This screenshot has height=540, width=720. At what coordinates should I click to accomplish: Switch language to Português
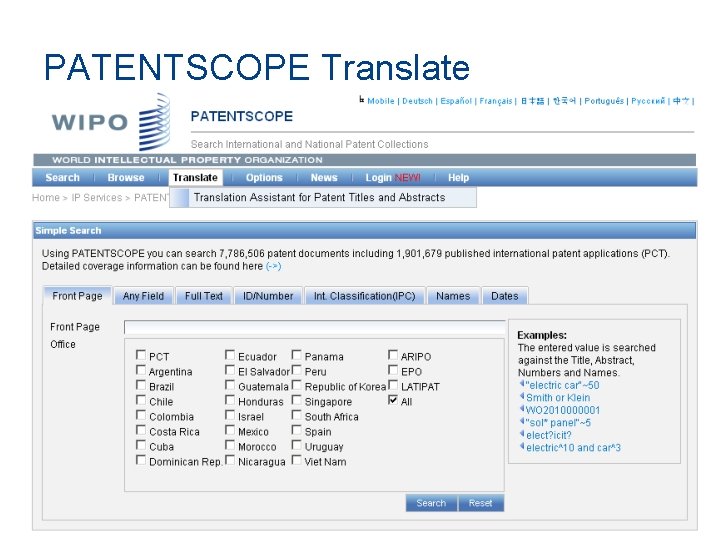604,101
